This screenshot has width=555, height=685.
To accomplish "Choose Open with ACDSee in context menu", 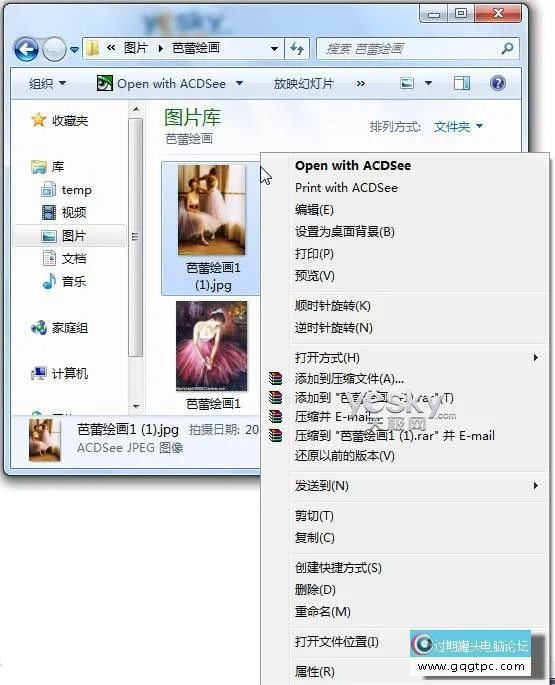I will point(353,166).
